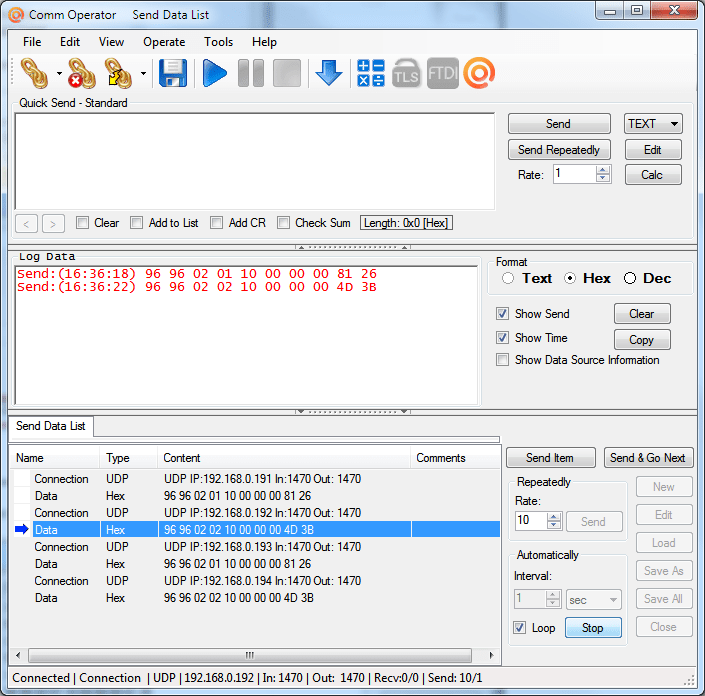
Task: Open dropdown arrow beside open connection icon
Action: [x=59, y=73]
